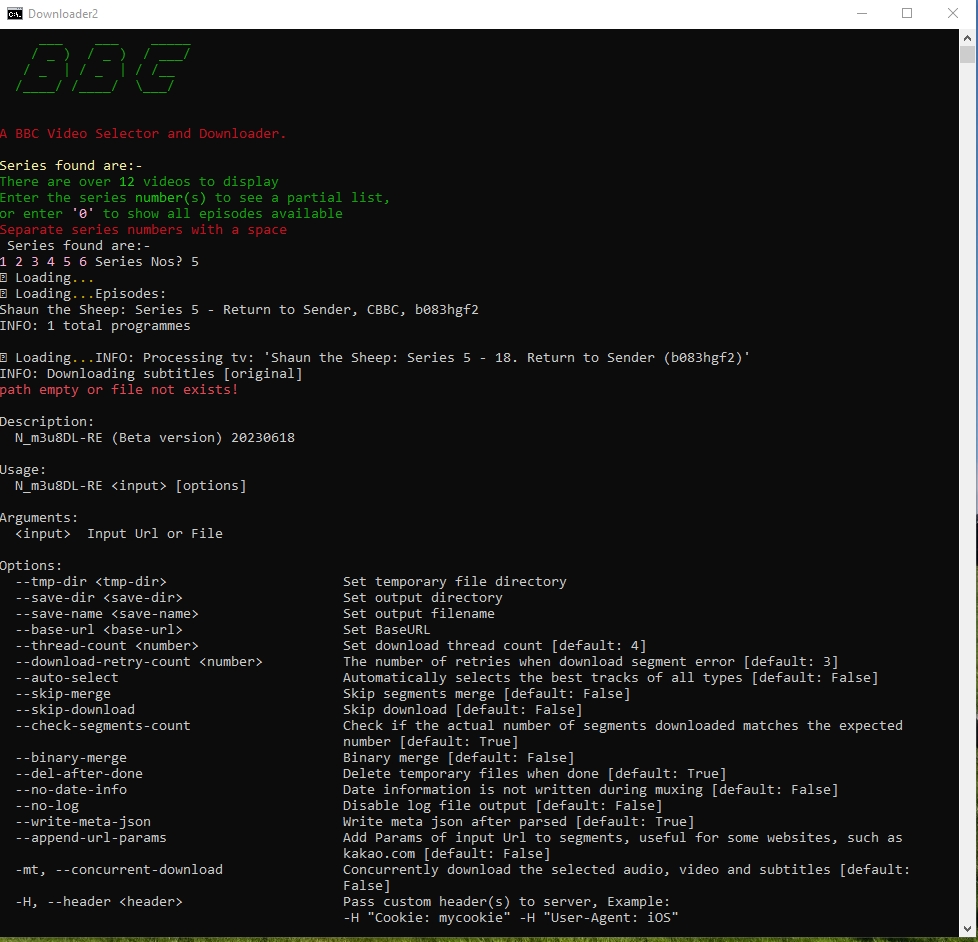Click "Disable log file output [default: False]"

pyautogui.click(x=503, y=805)
